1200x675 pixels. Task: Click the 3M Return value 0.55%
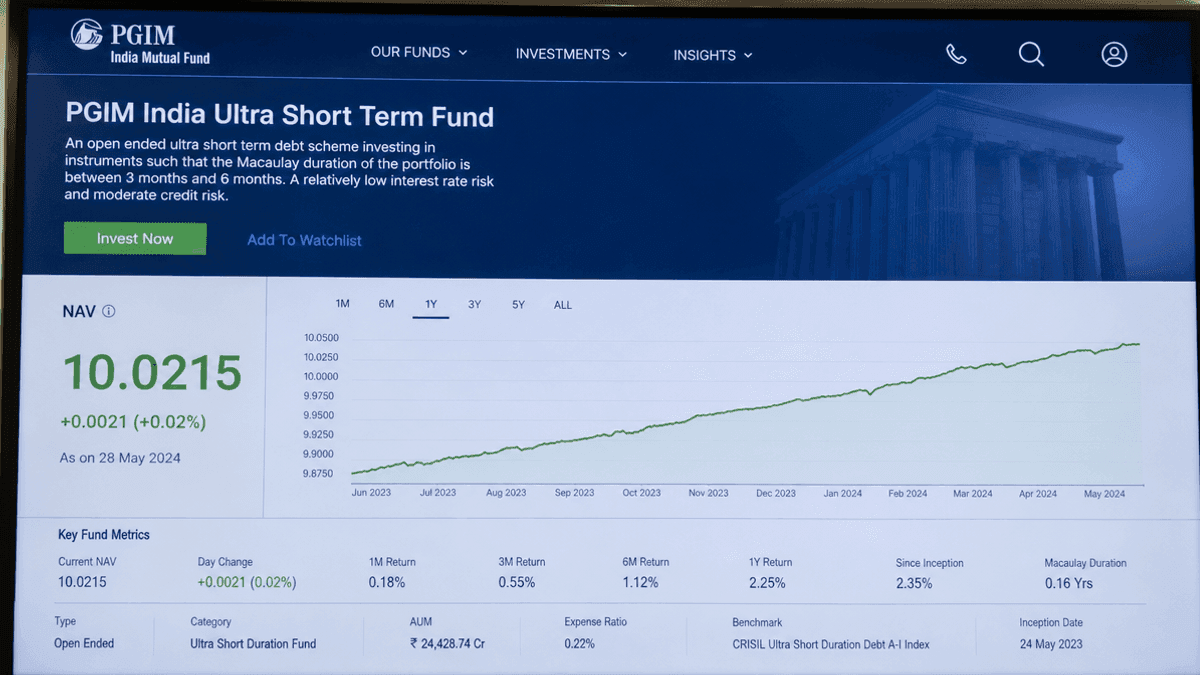517,582
